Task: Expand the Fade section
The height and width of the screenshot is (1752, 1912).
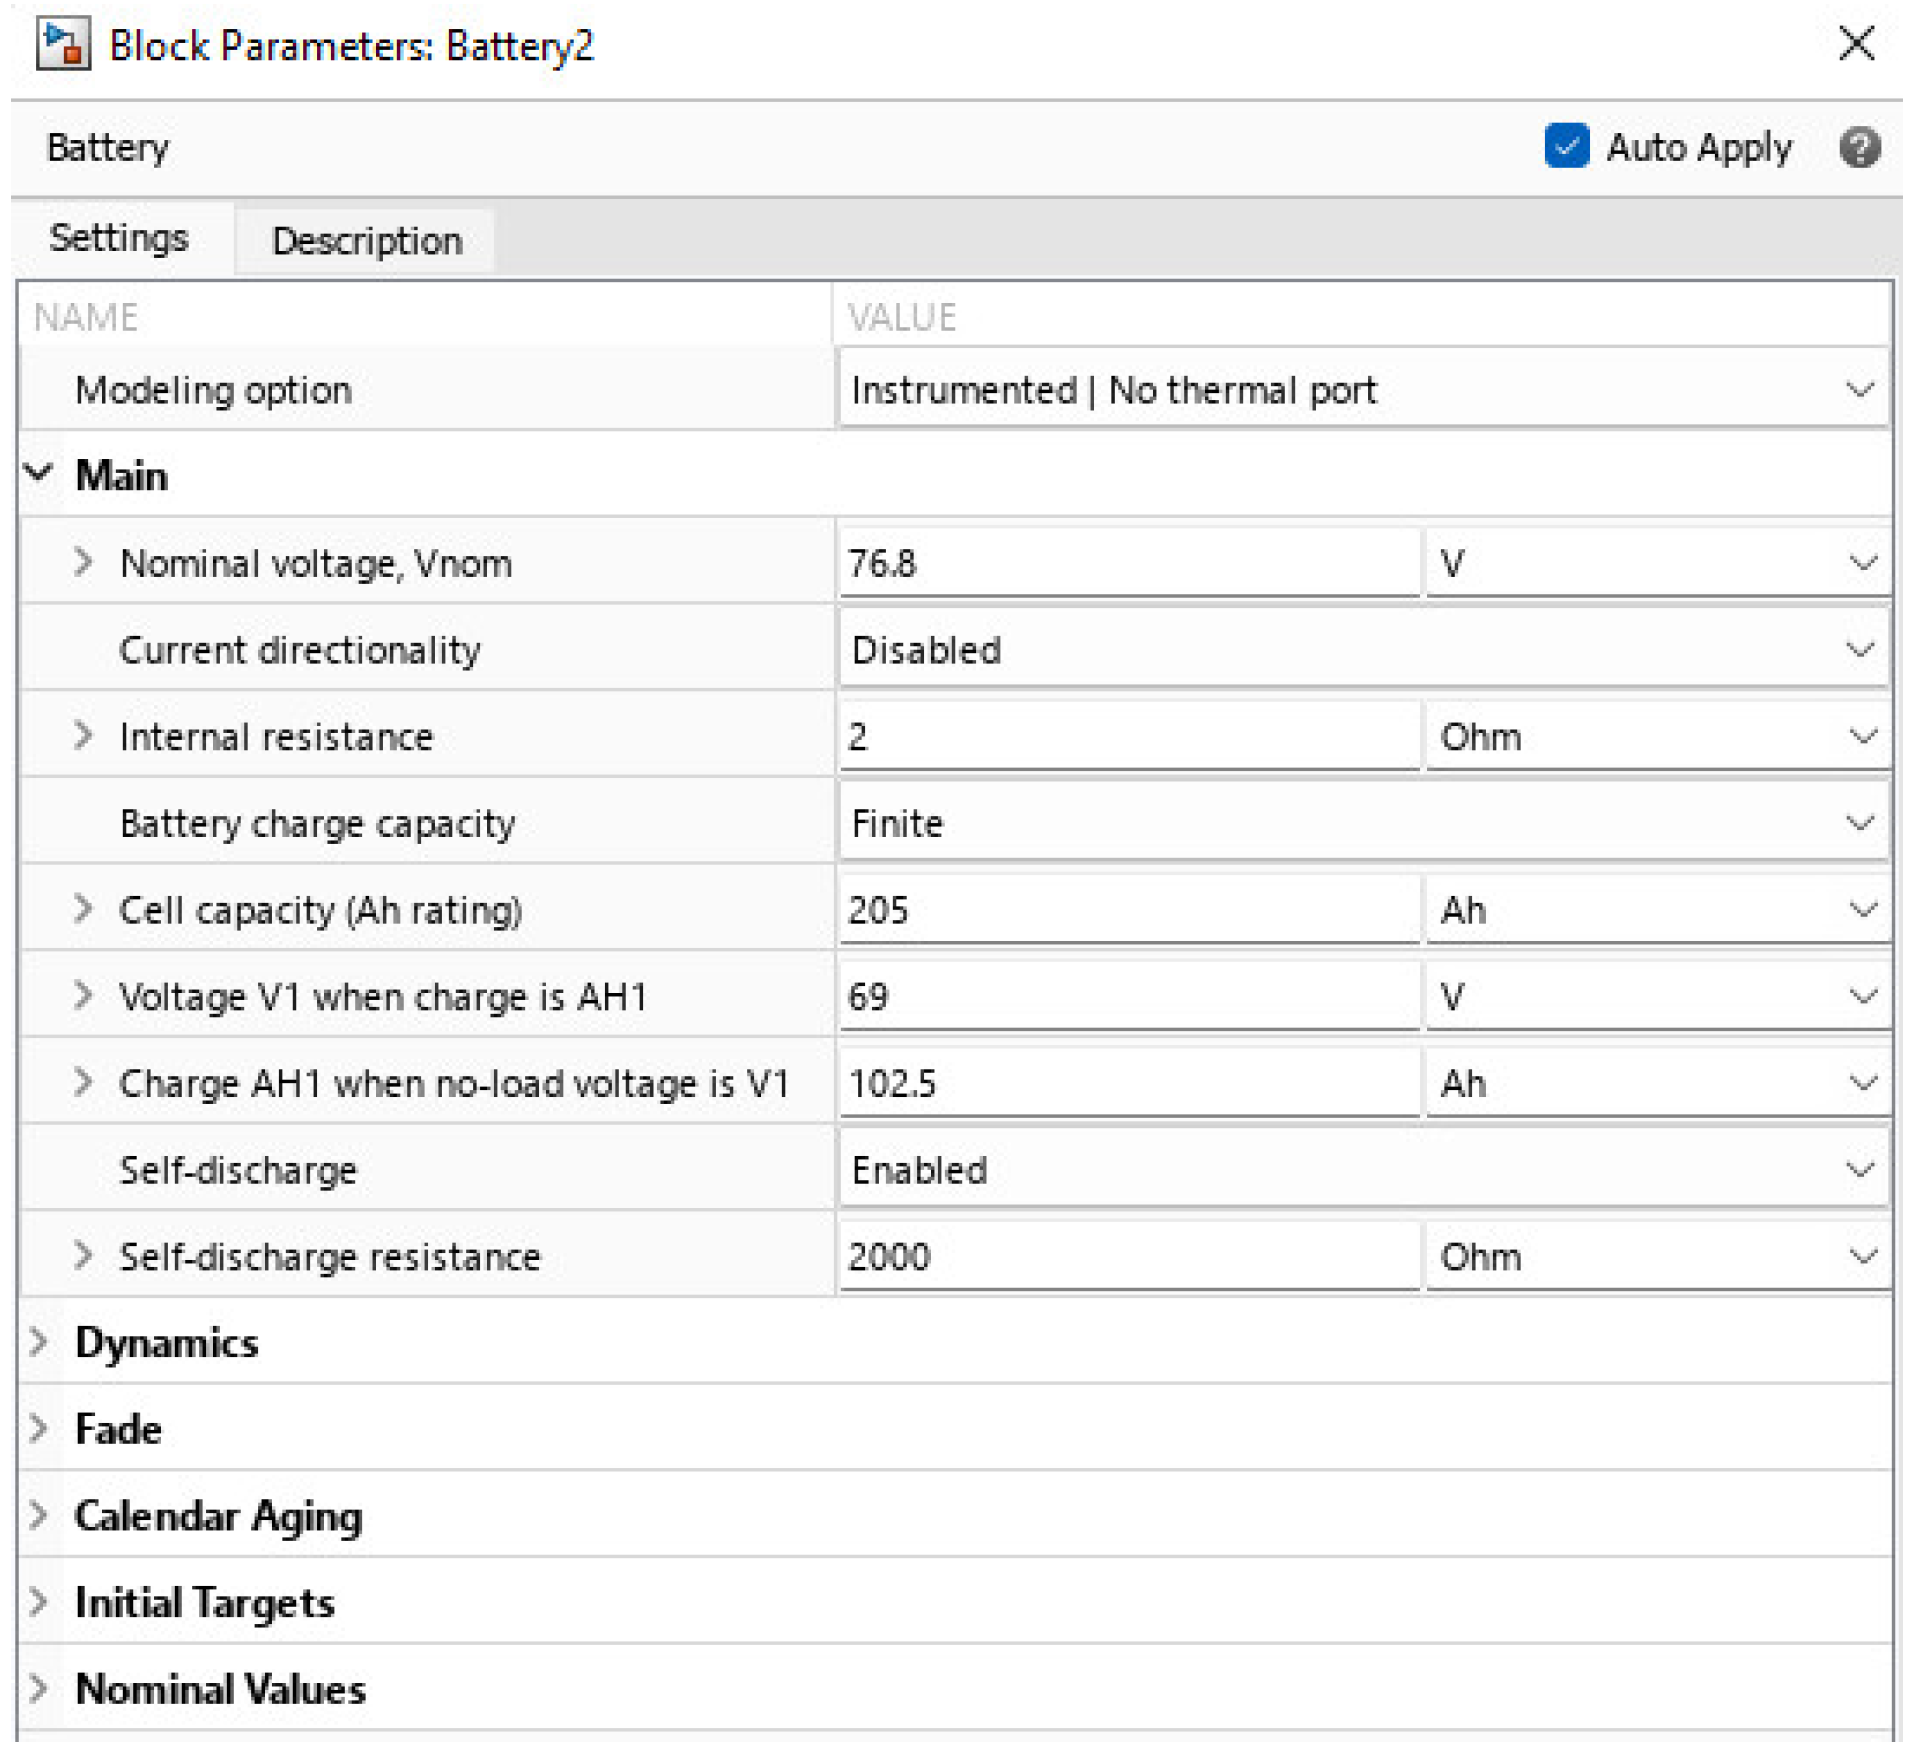Action: click(39, 1429)
